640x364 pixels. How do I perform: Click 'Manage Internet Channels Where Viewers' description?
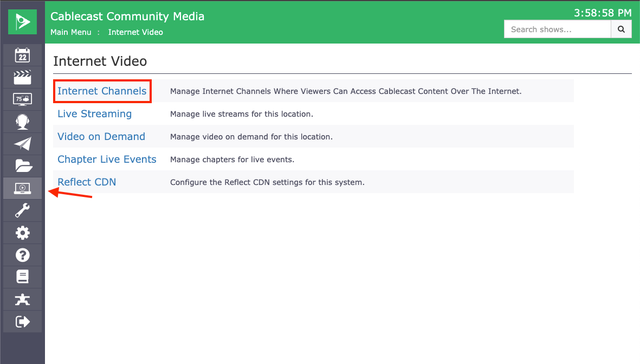(x=346, y=91)
